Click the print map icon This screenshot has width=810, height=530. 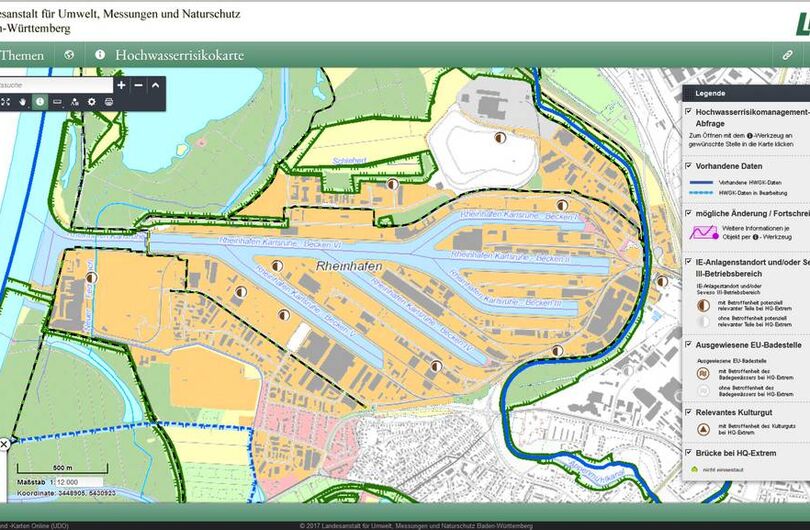pyautogui.click(x=109, y=102)
